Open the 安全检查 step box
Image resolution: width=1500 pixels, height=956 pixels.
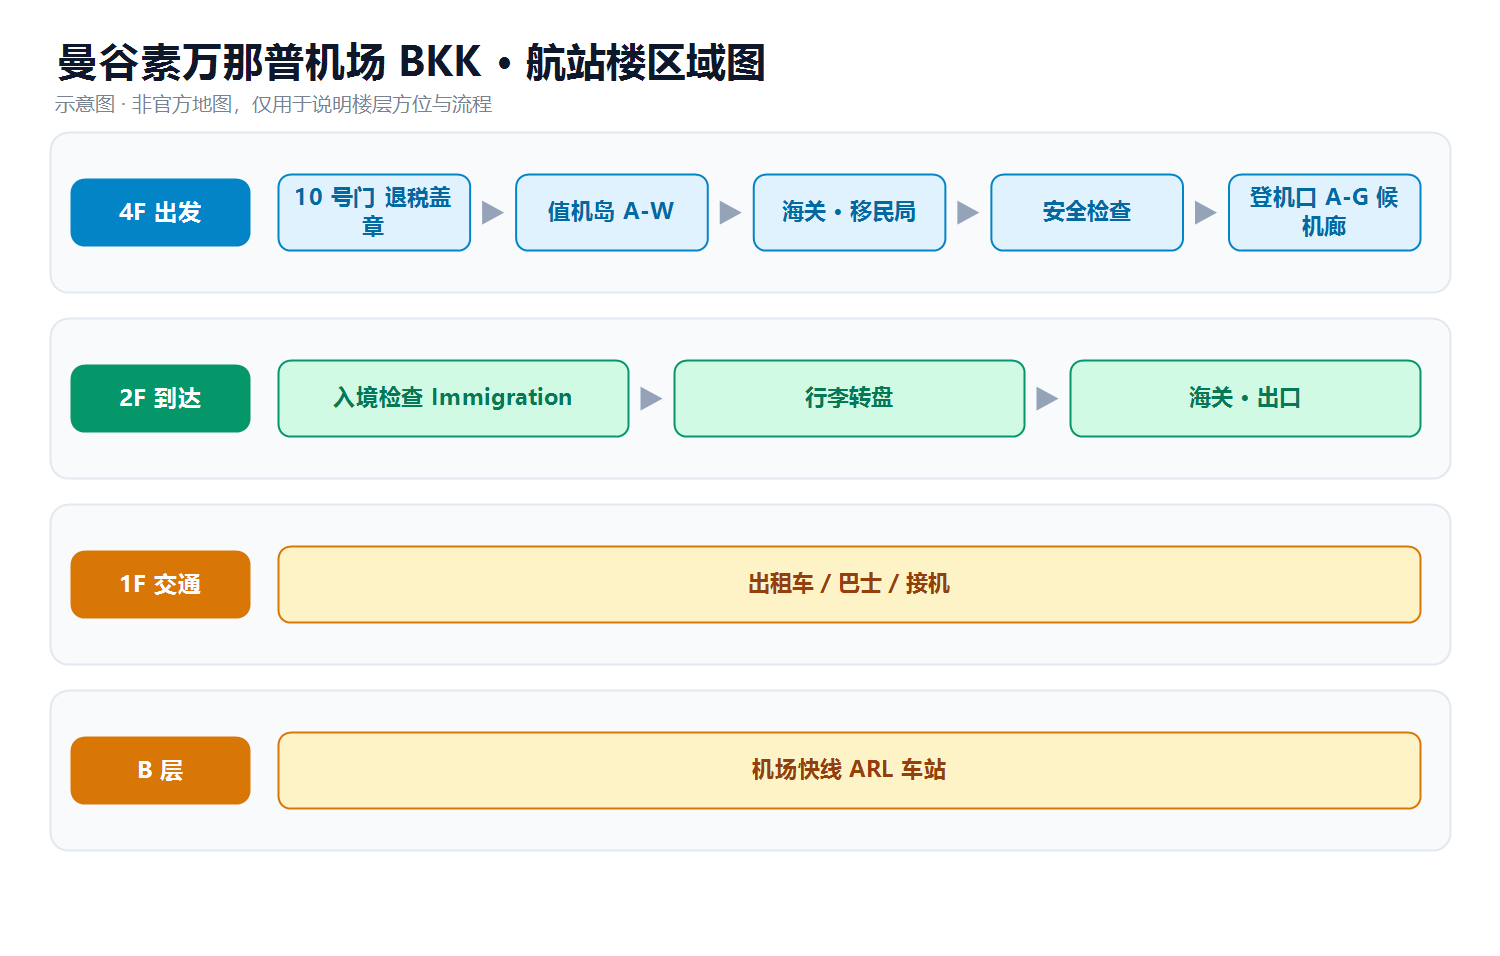(1087, 212)
